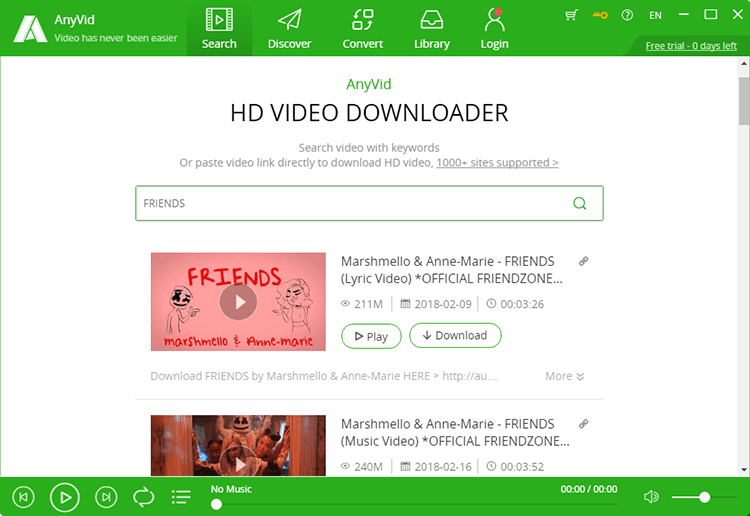Open the FRIENDS Music Video thumbnail

[238, 445]
